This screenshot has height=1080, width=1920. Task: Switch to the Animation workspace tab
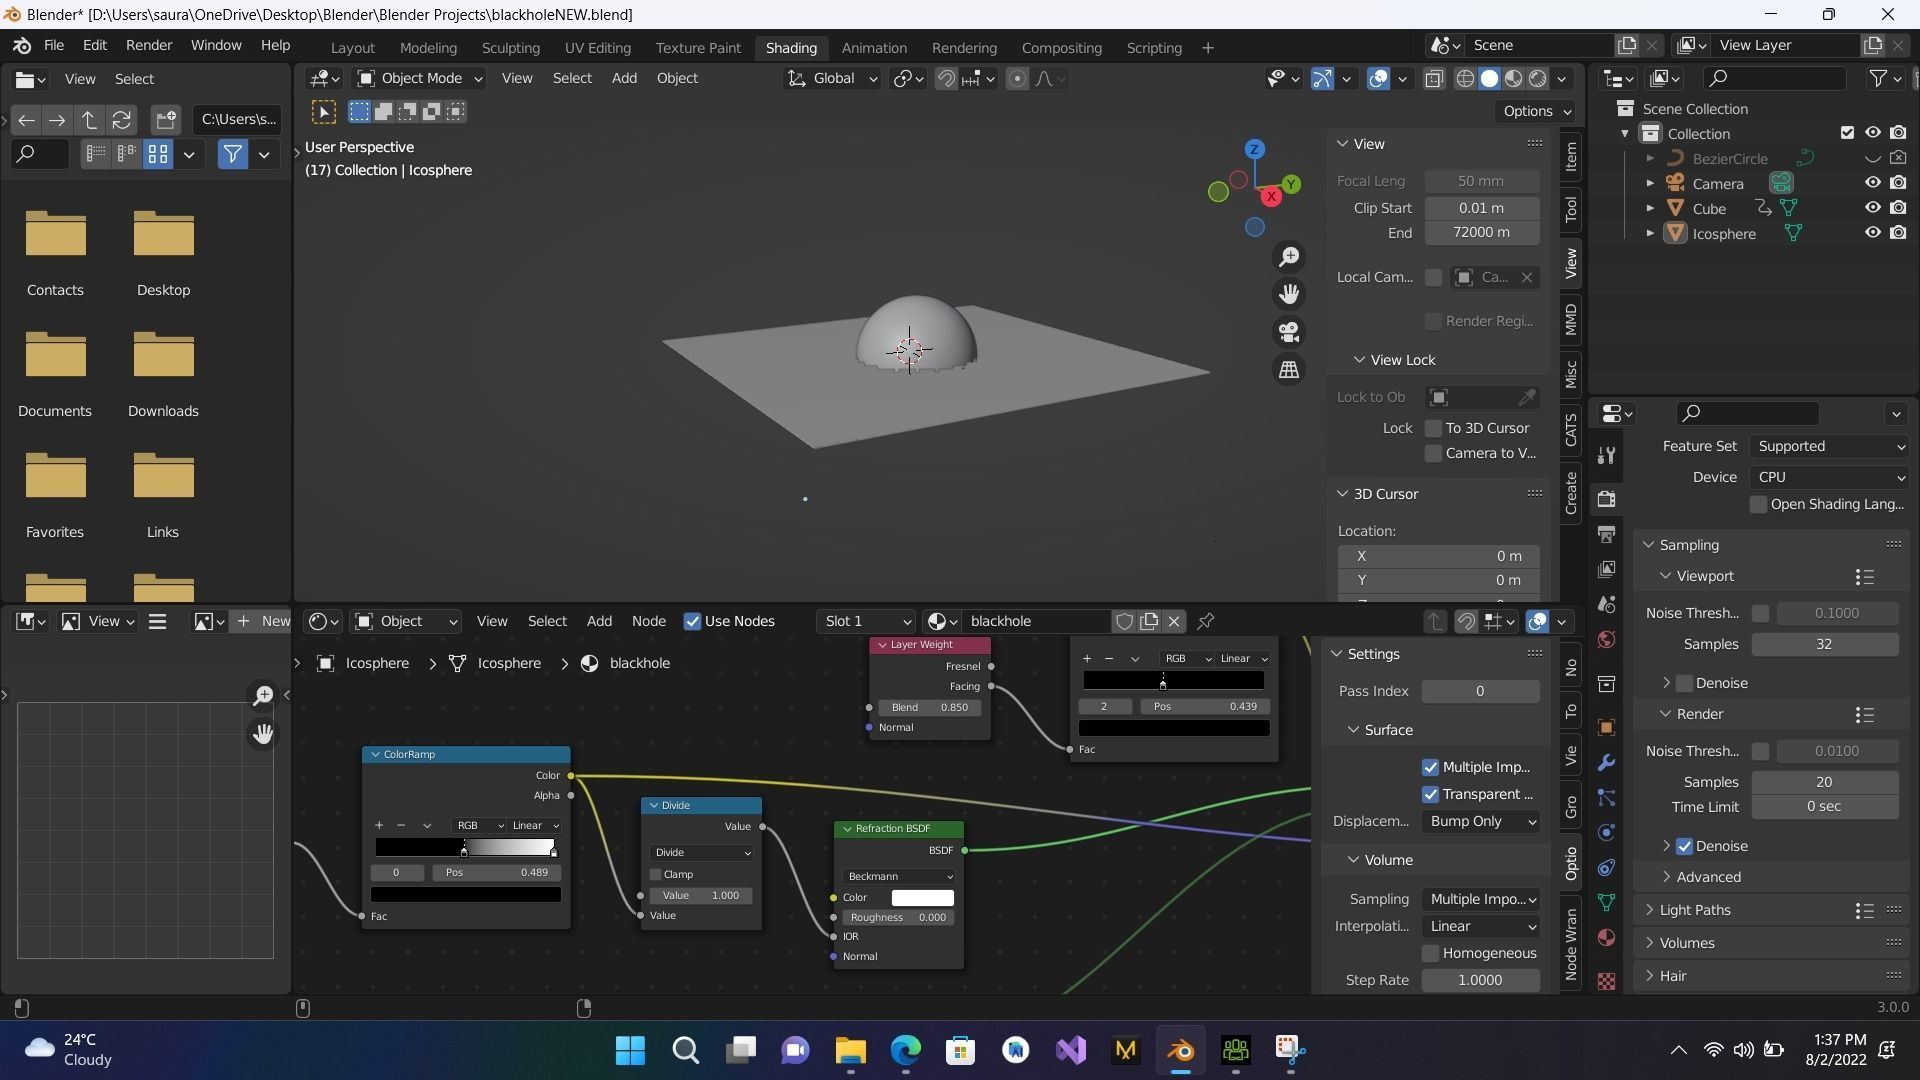874,47
